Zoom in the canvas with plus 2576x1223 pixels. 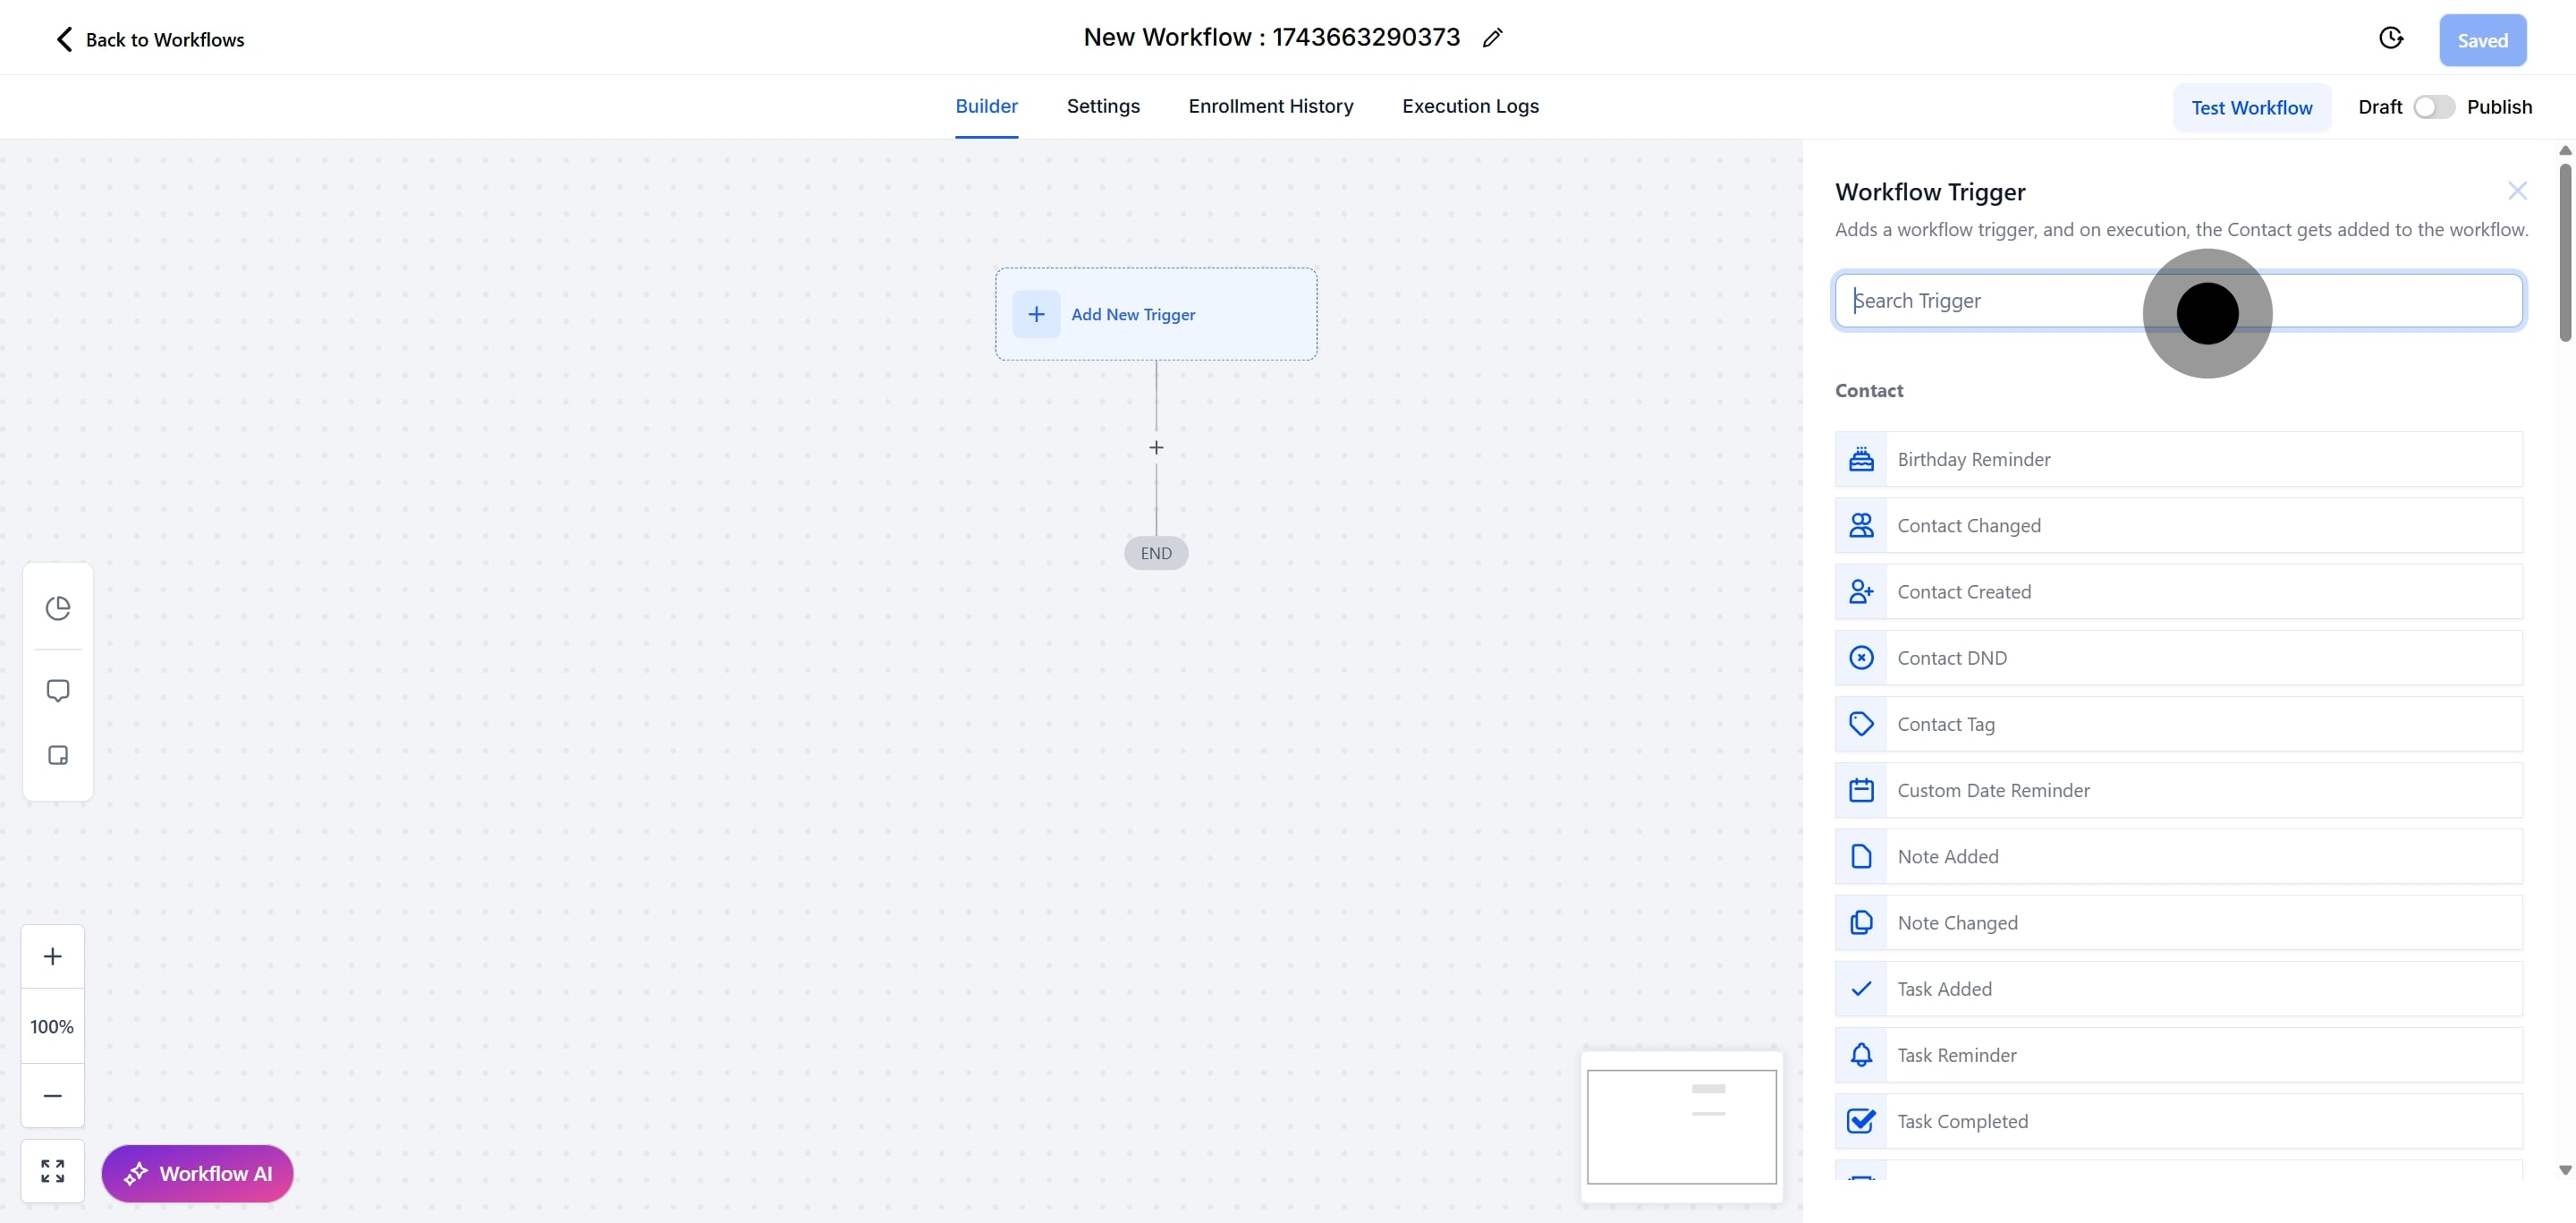pos(53,956)
